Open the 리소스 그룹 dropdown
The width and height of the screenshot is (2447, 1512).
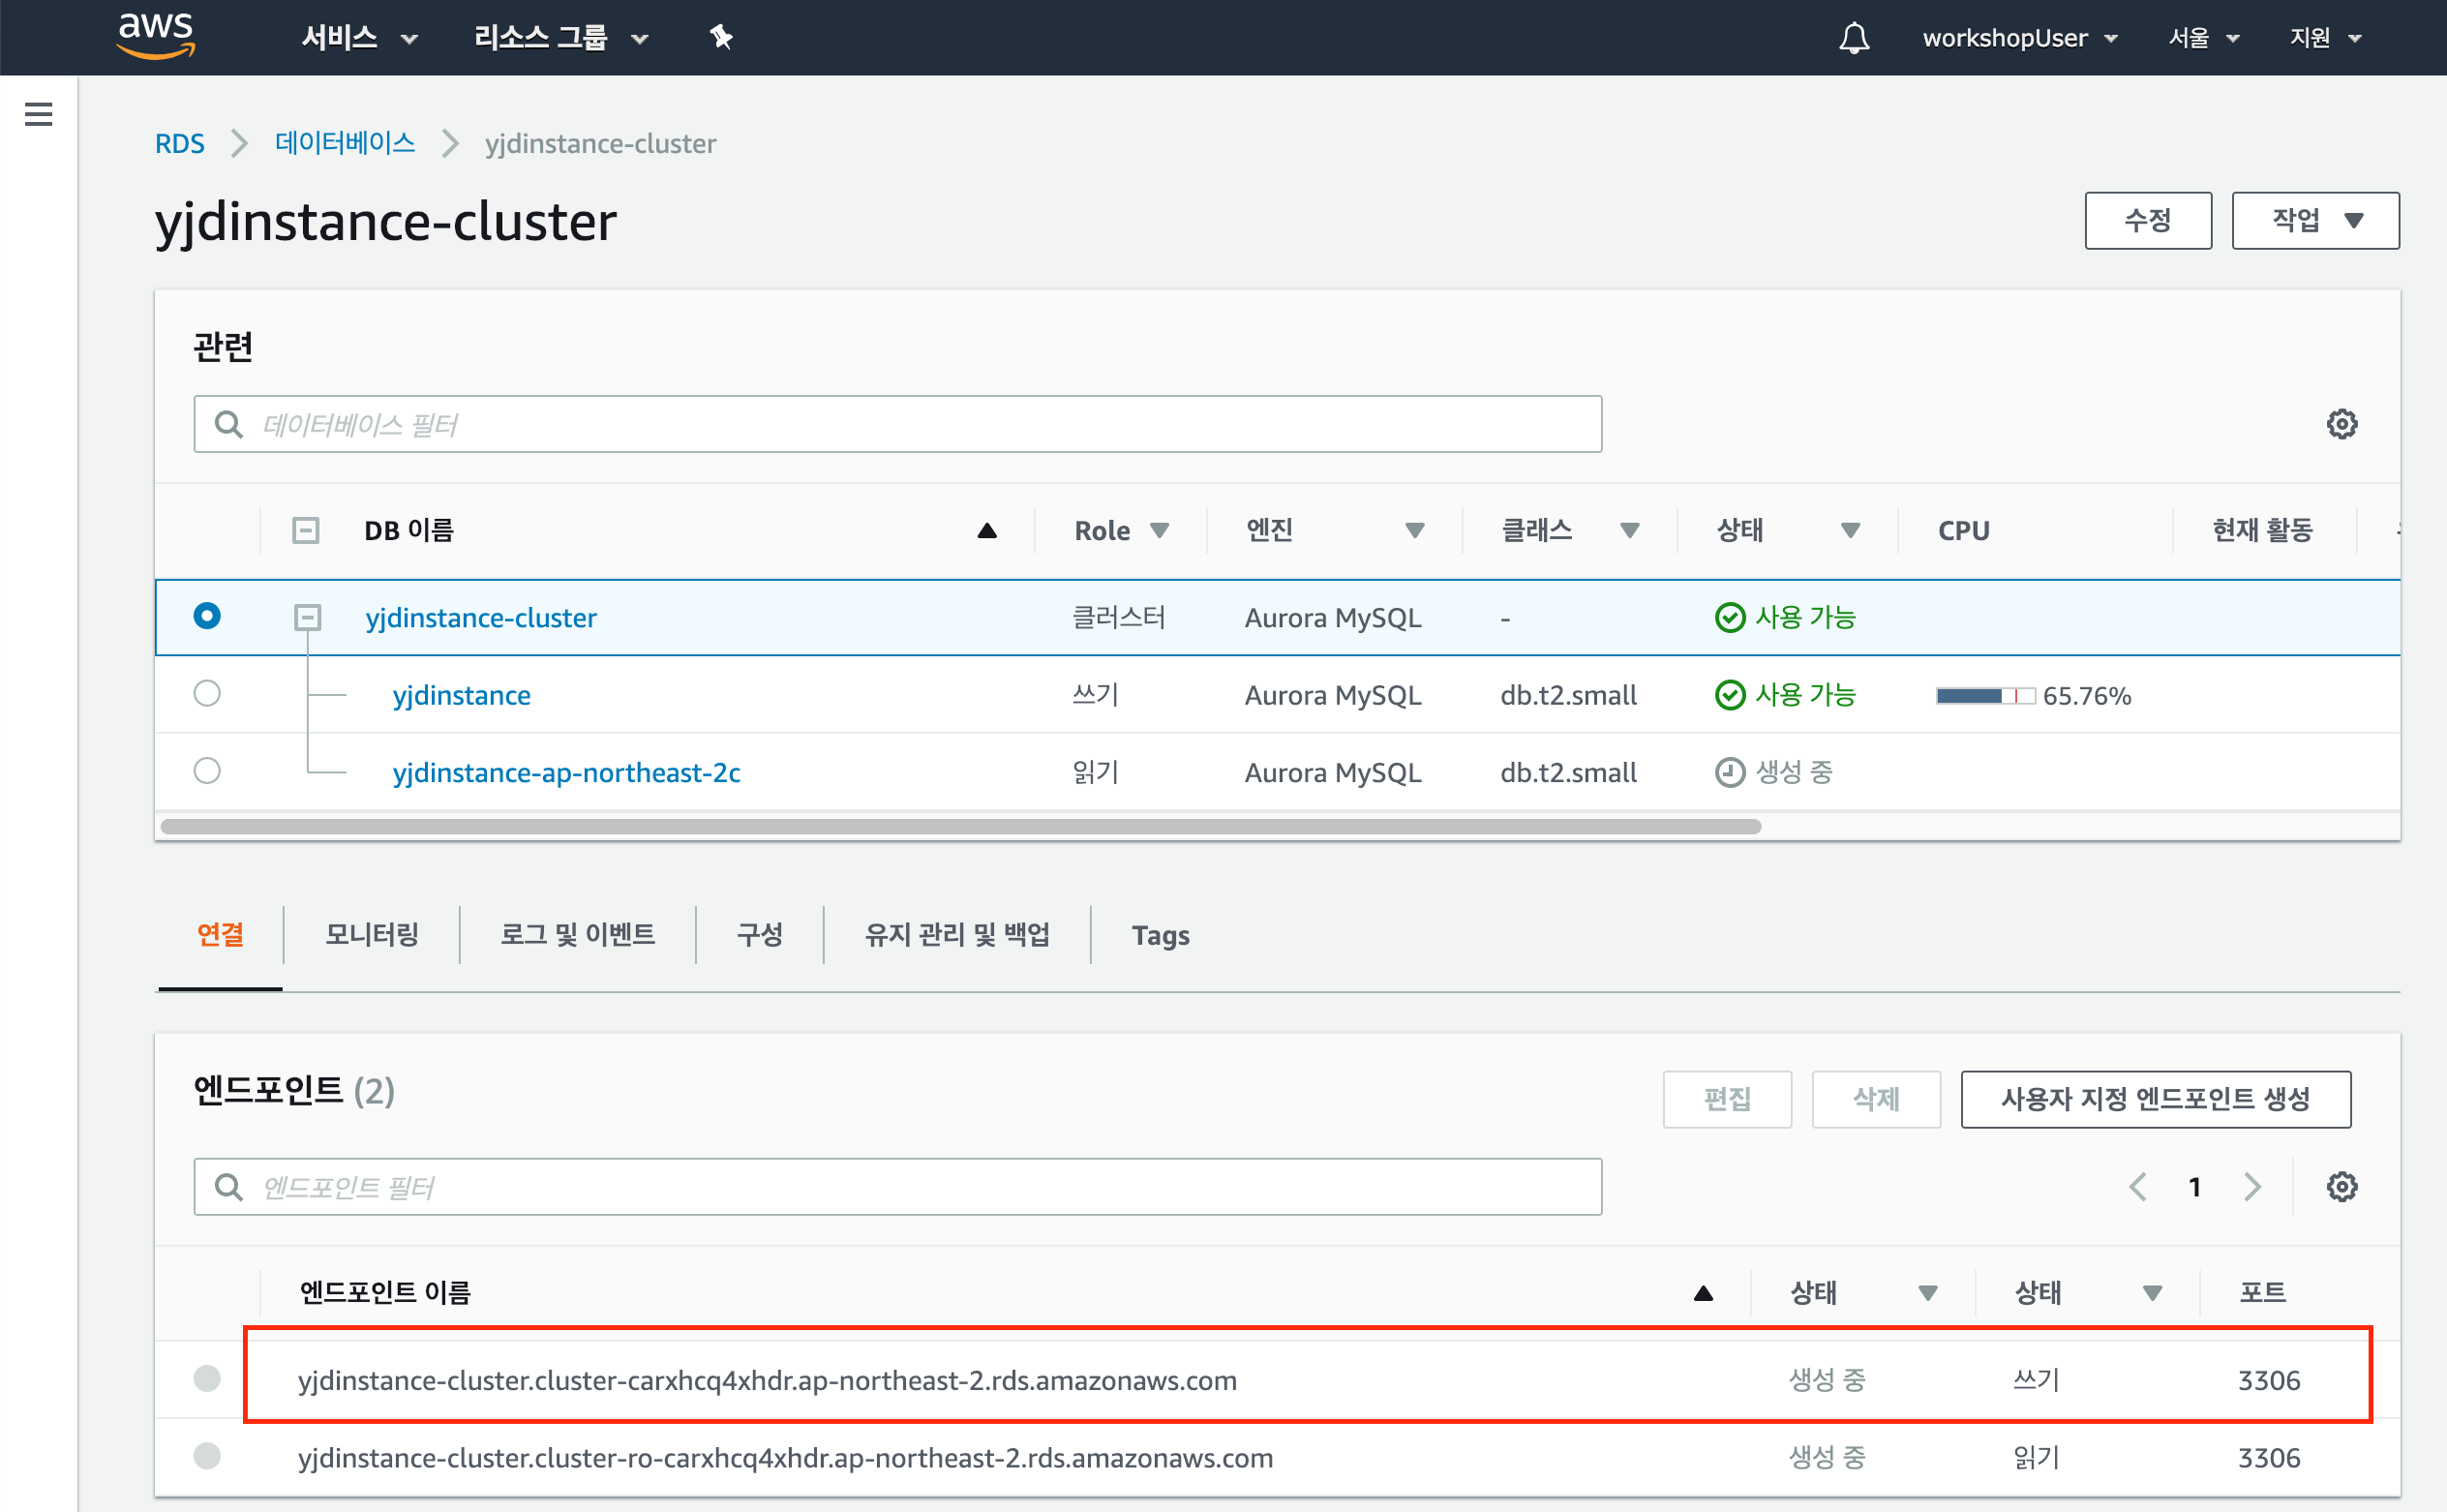(x=561, y=38)
